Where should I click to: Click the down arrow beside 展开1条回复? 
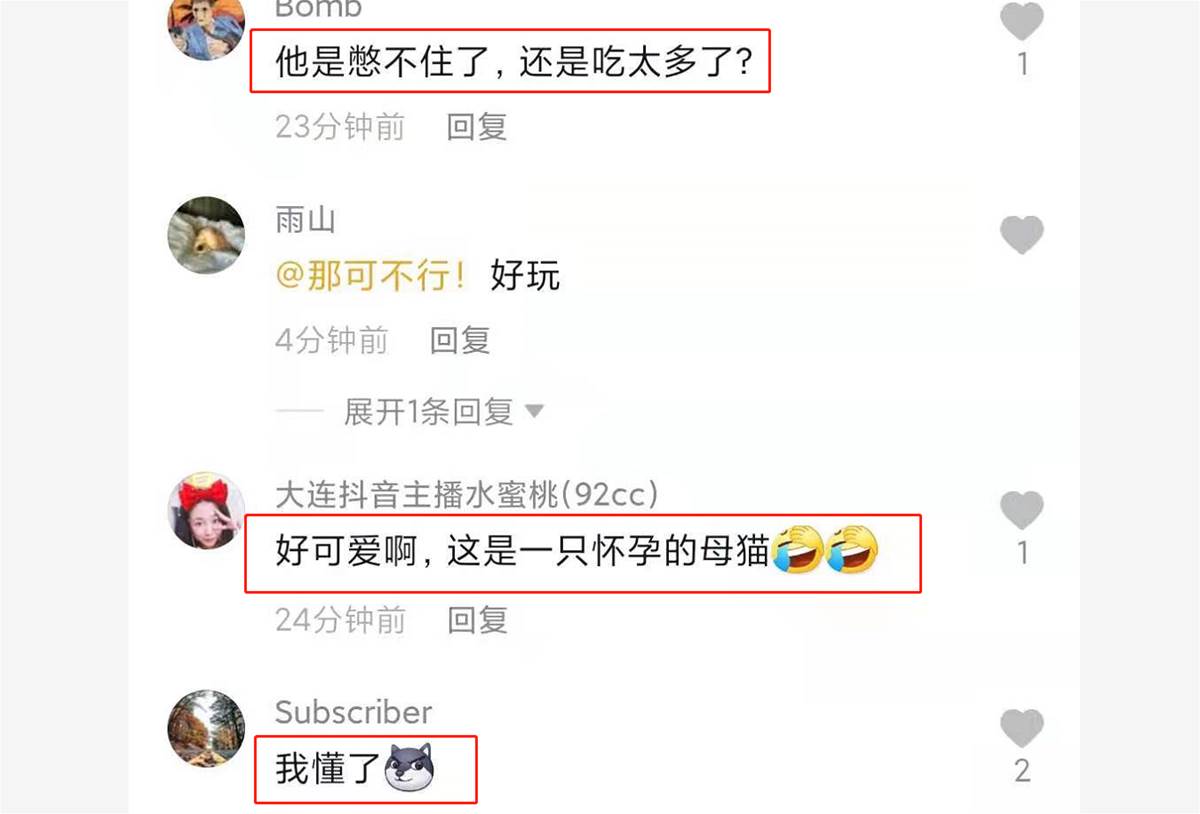pyautogui.click(x=534, y=411)
